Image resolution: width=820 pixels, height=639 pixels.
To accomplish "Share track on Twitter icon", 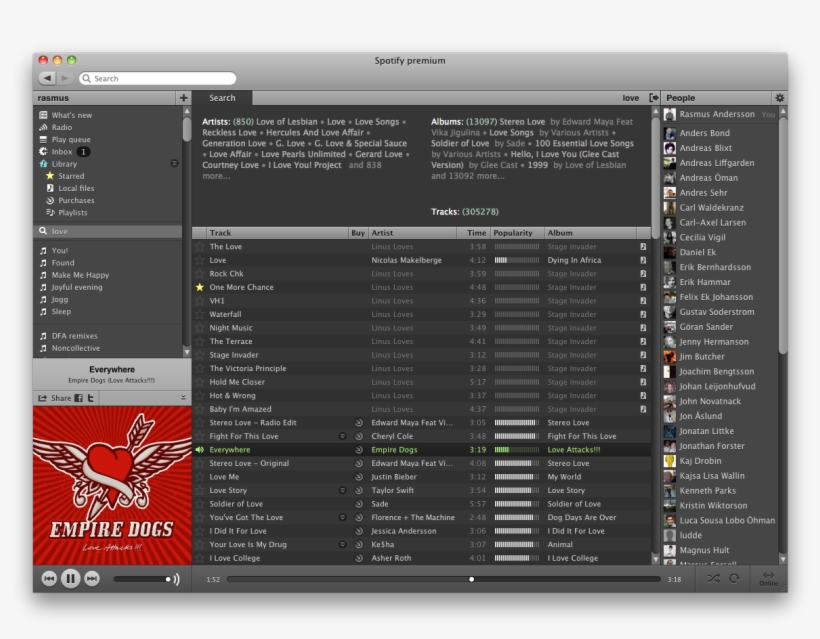I will (90, 398).
